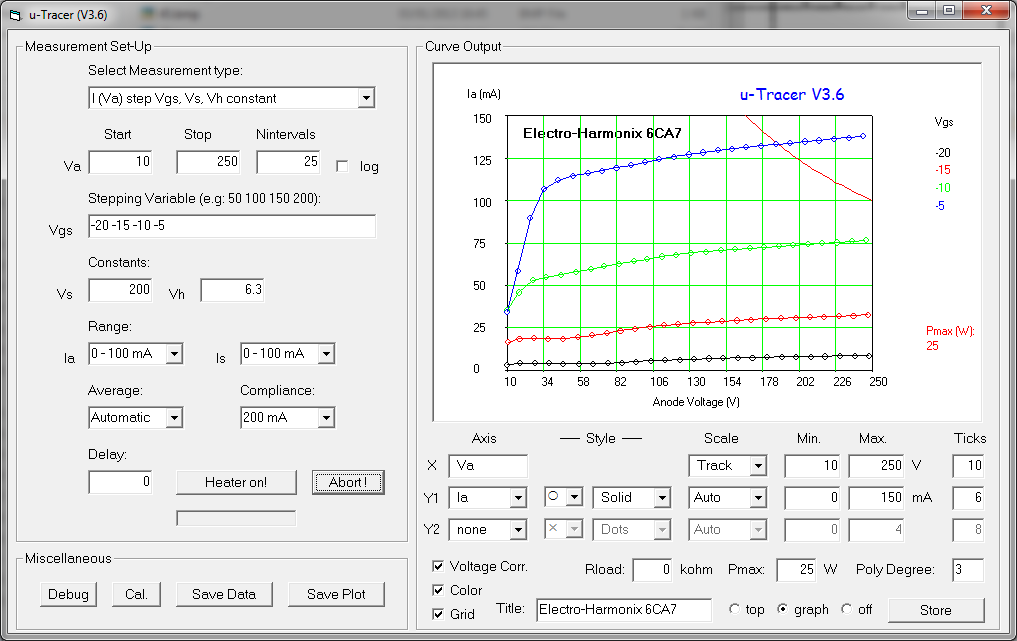The height and width of the screenshot is (641, 1017).
Task: Open the Y2 axis none dropdown
Action: coord(518,530)
